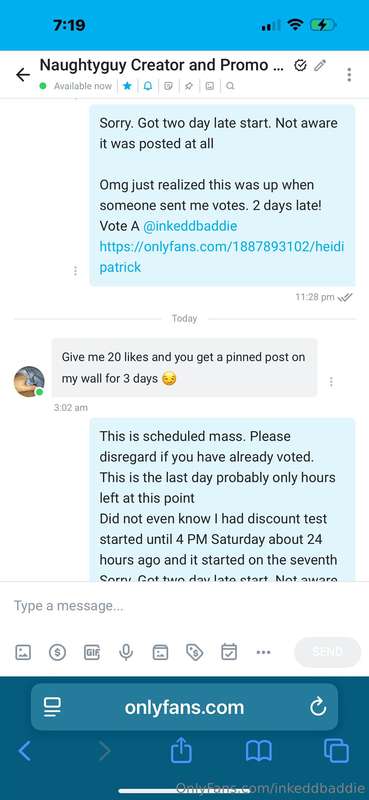This screenshot has width=369, height=800.
Task: Record voice message with microphone icon
Action: click(126, 652)
